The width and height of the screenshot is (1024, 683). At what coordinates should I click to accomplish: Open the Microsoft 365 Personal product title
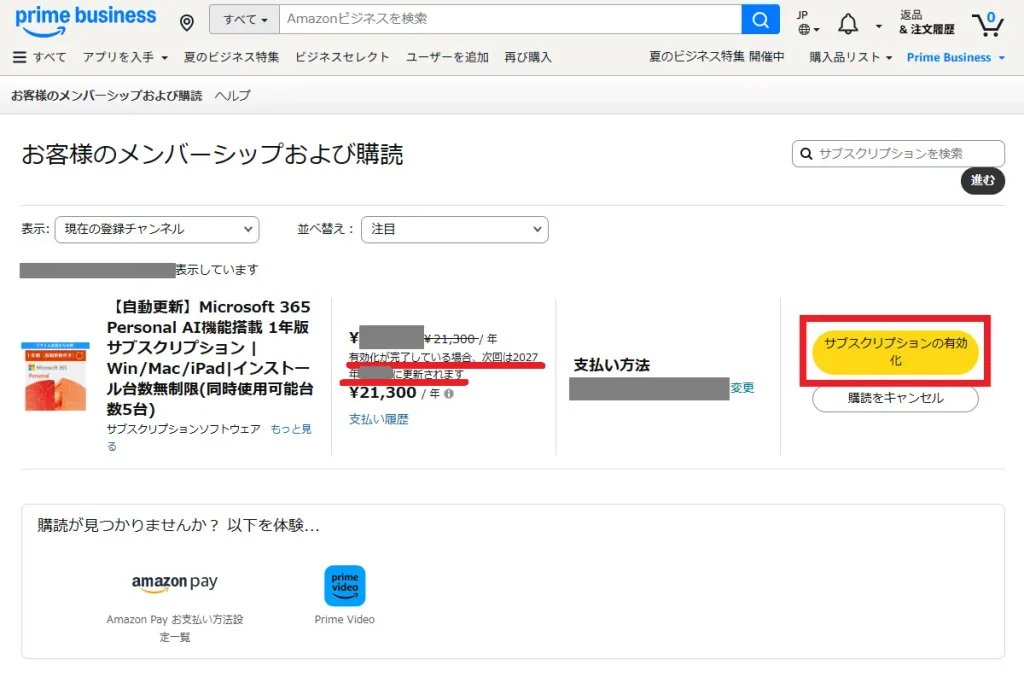click(x=210, y=358)
